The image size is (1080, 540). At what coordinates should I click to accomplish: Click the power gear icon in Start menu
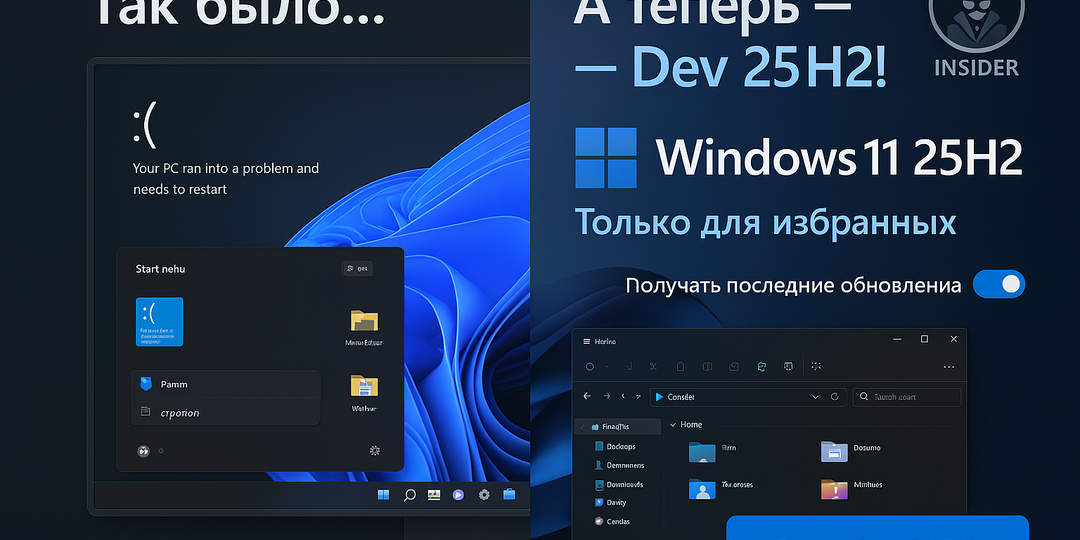pos(375,450)
